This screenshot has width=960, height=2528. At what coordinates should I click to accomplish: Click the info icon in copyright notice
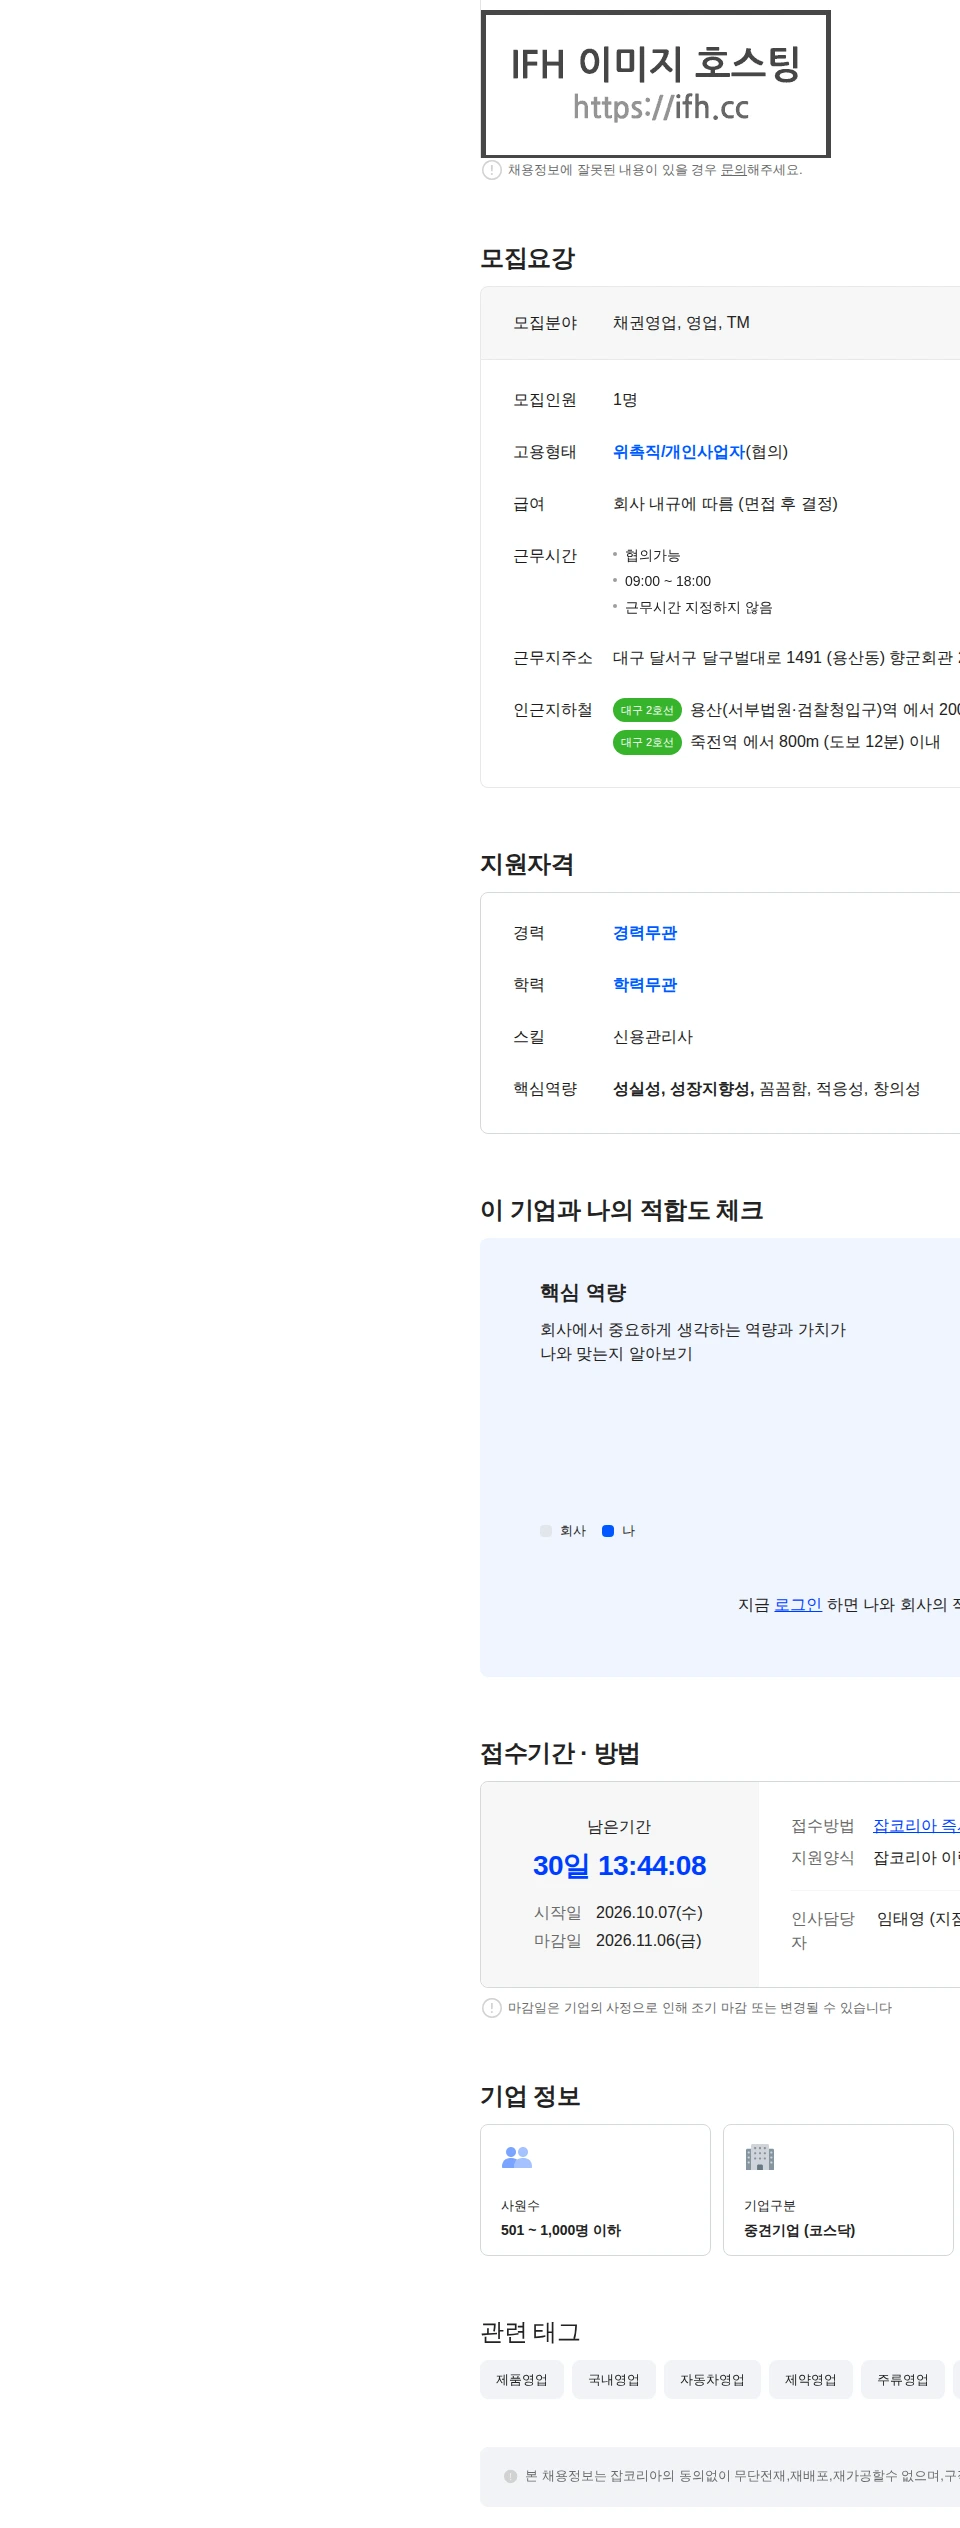tap(511, 2476)
